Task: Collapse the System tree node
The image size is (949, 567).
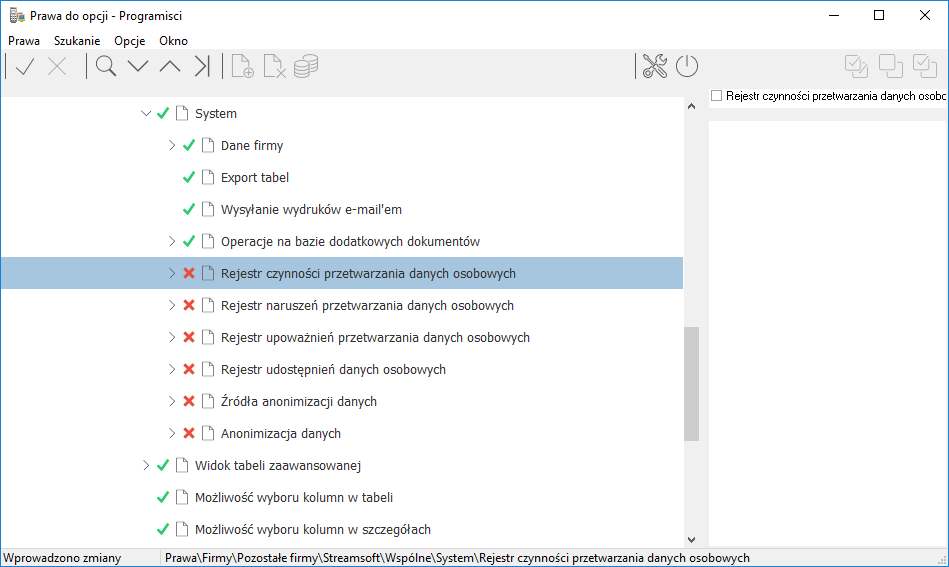Action: tap(146, 113)
